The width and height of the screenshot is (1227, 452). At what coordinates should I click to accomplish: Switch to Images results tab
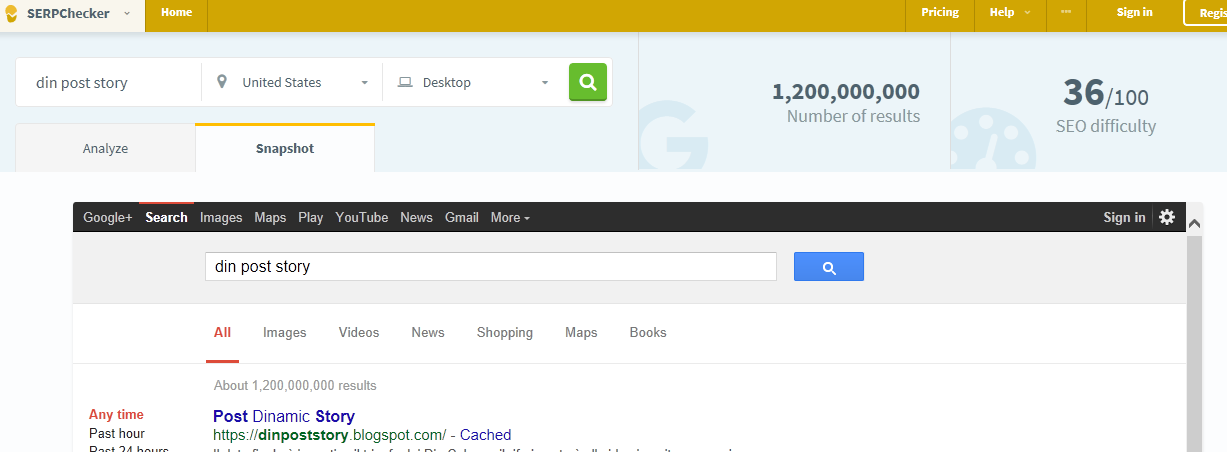click(285, 332)
